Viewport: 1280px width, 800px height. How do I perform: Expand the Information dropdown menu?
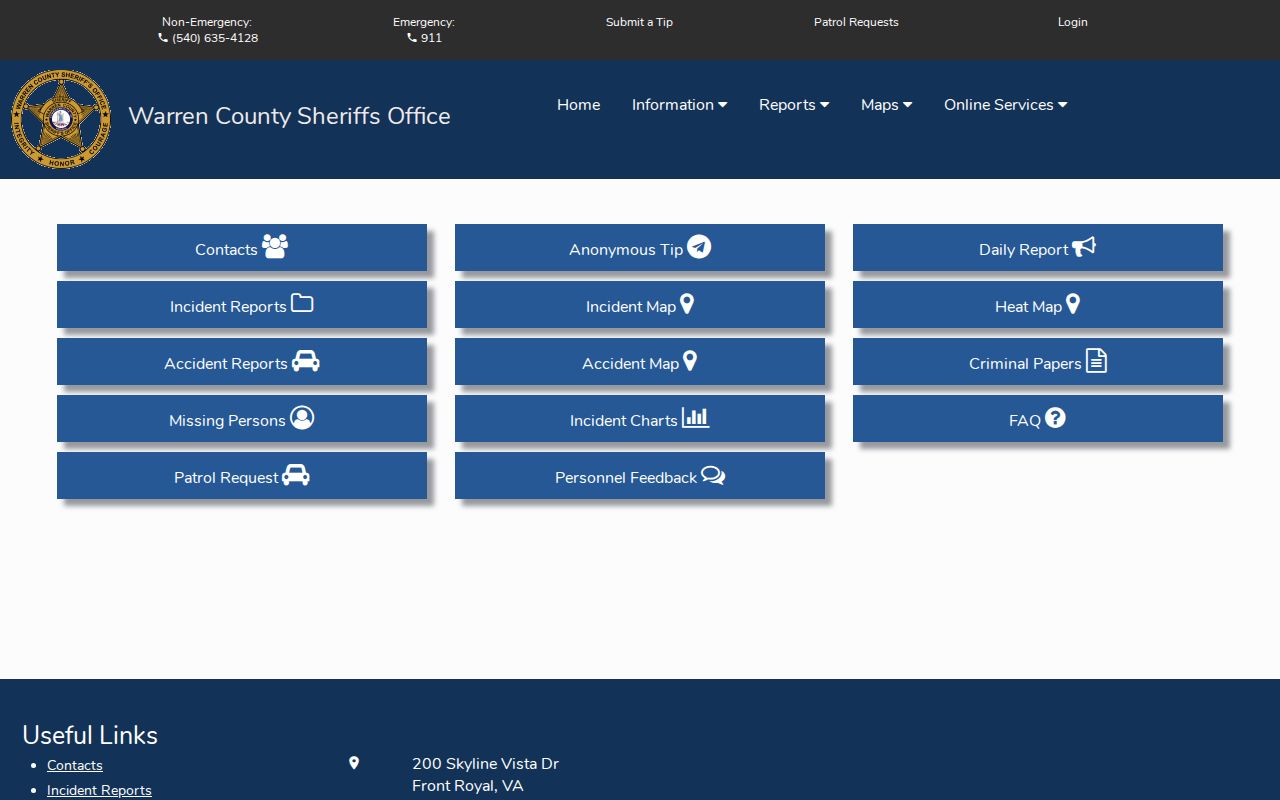[x=679, y=105]
